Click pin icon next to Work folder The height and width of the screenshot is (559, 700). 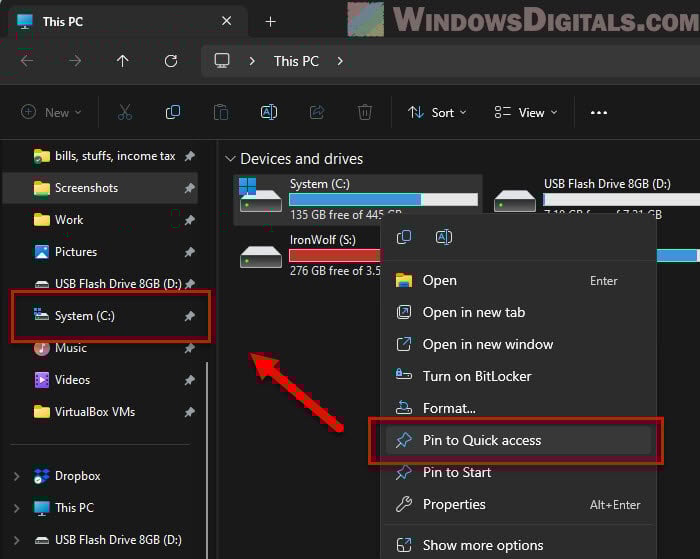coord(190,220)
